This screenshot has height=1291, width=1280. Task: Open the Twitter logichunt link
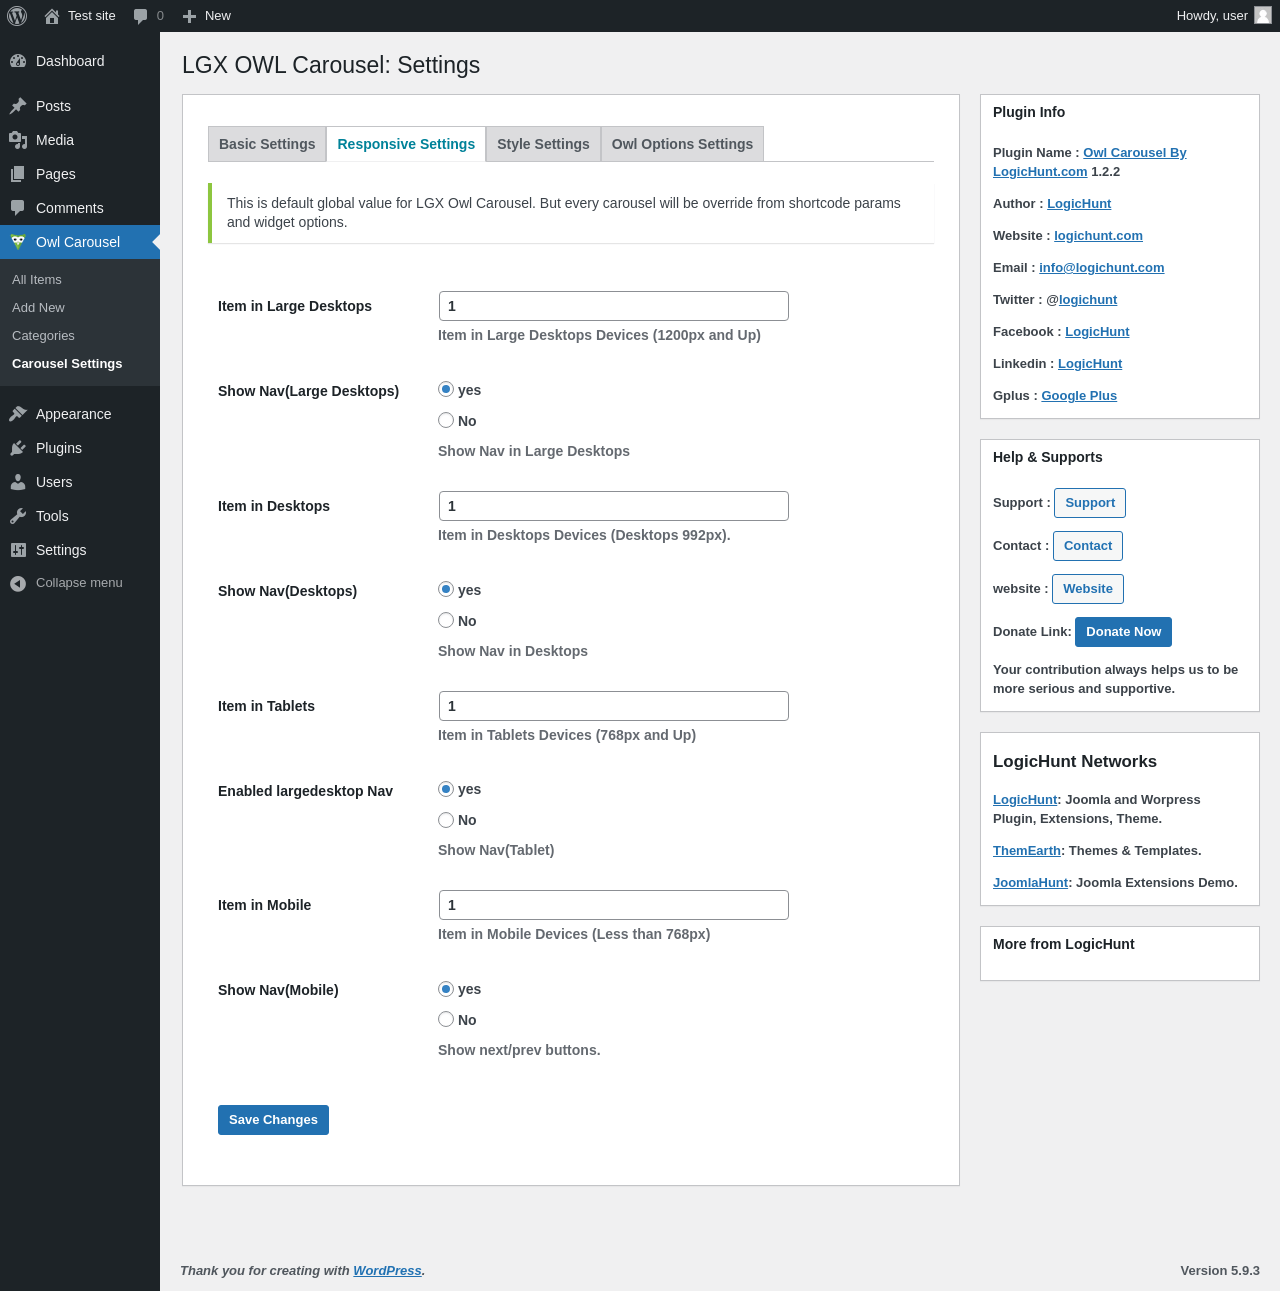[x=1088, y=300]
